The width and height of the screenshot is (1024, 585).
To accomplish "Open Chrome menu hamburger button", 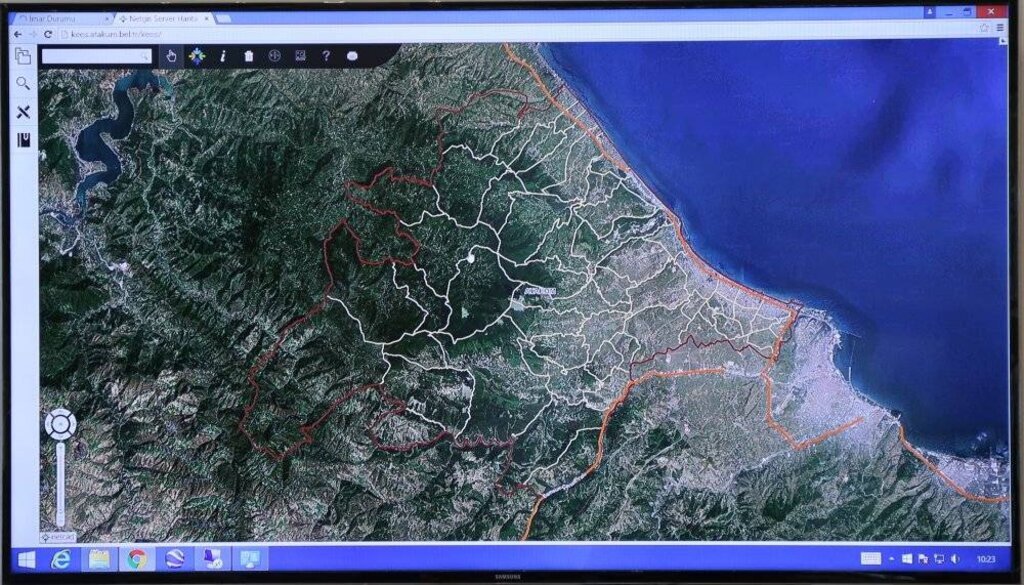I will click(x=999, y=28).
